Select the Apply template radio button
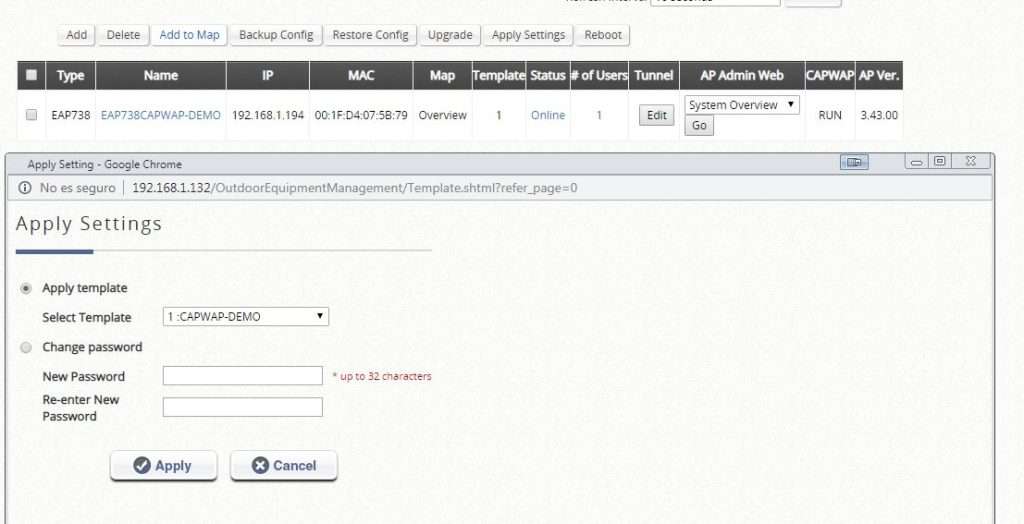This screenshot has height=524, width=1024. (x=26, y=288)
